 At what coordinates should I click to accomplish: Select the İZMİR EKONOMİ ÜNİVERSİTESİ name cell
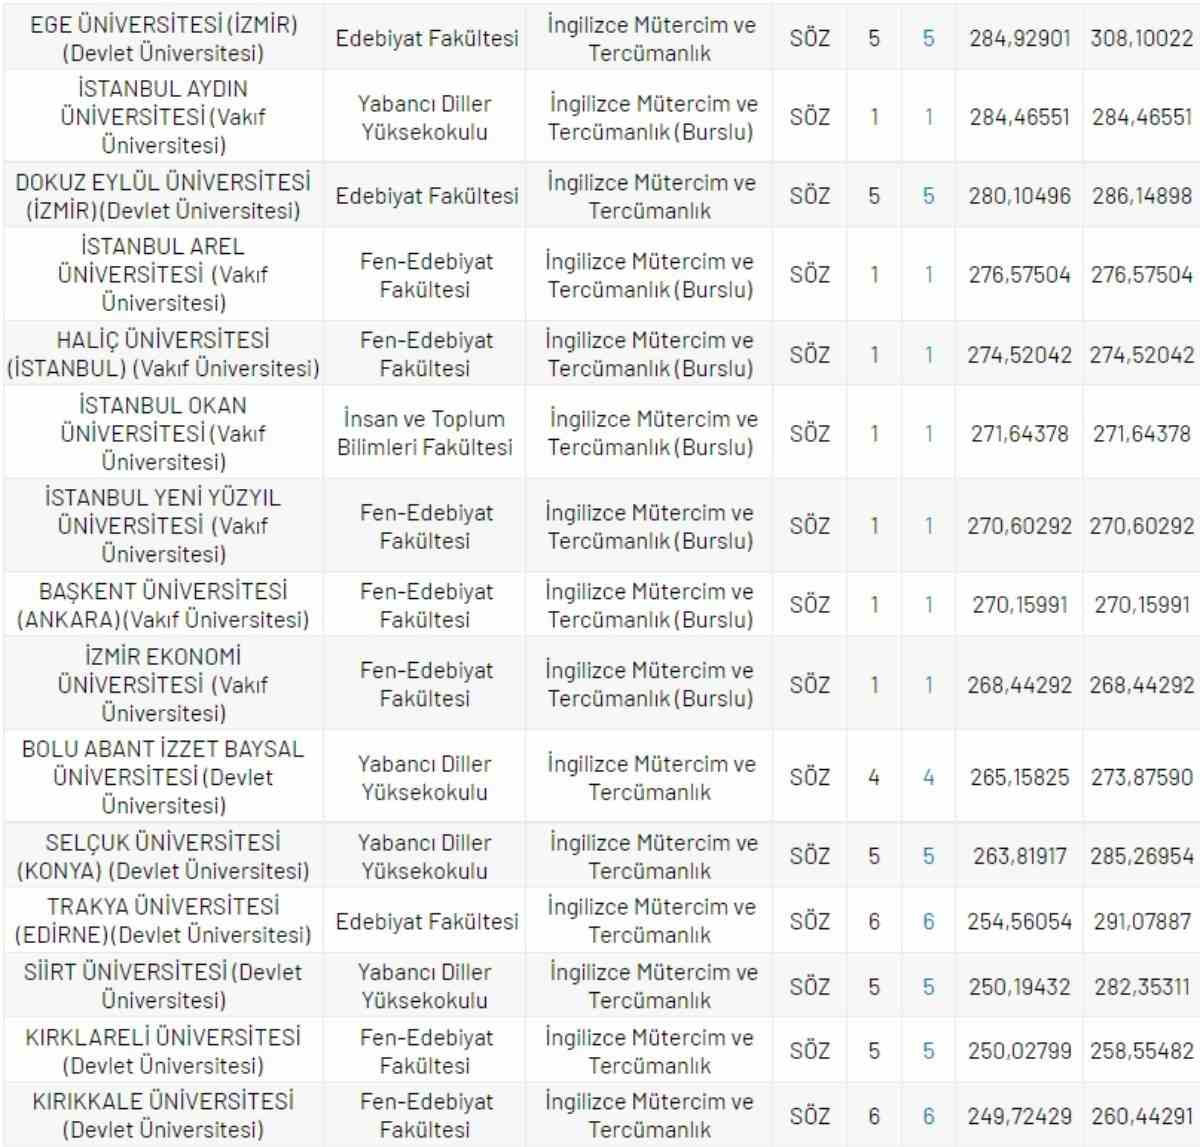click(163, 685)
